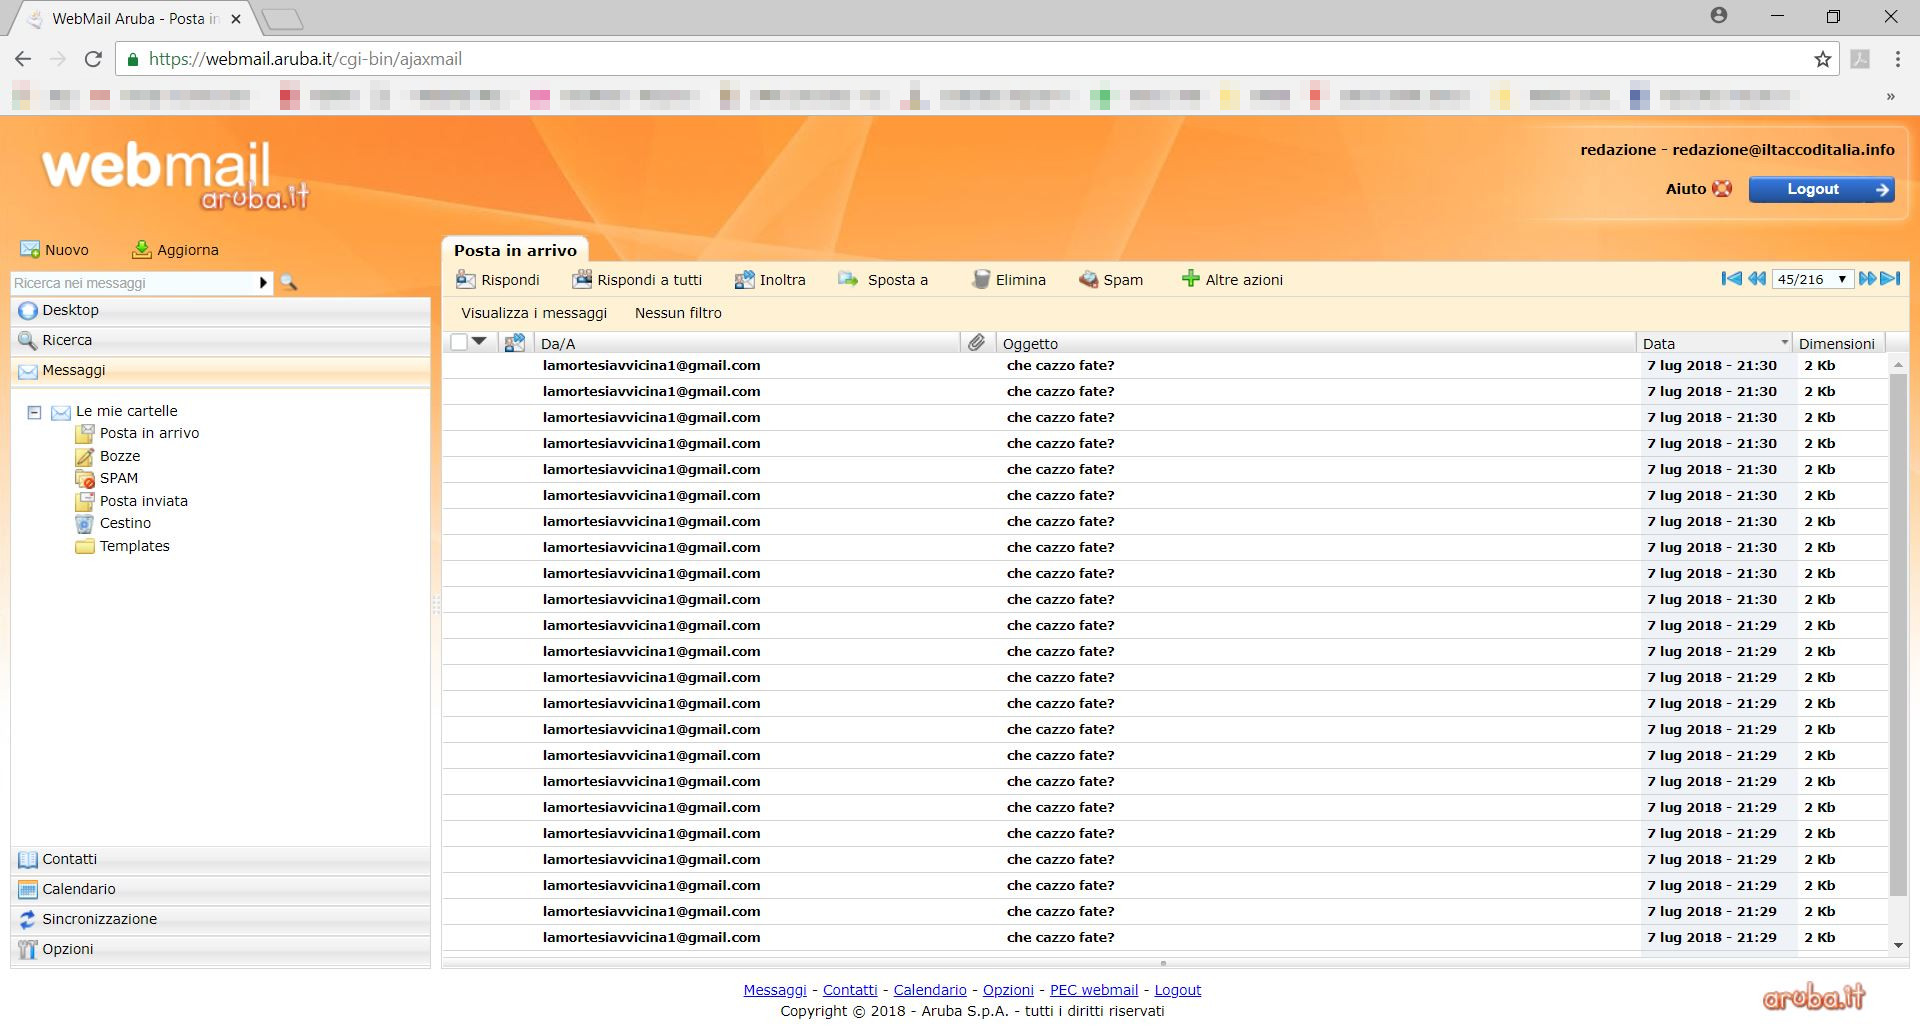This screenshot has width=1920, height=1030.
Task: Go to the first page of messages
Action: point(1731,279)
